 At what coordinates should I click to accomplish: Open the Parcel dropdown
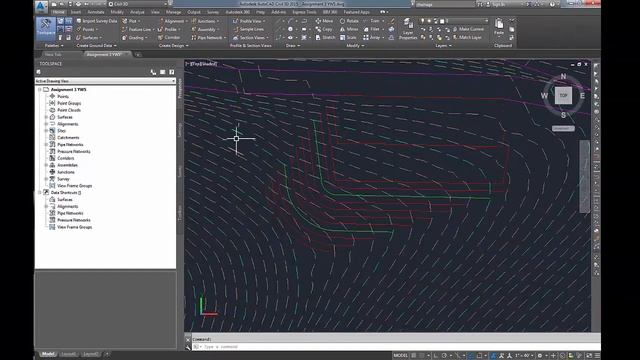pos(132,21)
